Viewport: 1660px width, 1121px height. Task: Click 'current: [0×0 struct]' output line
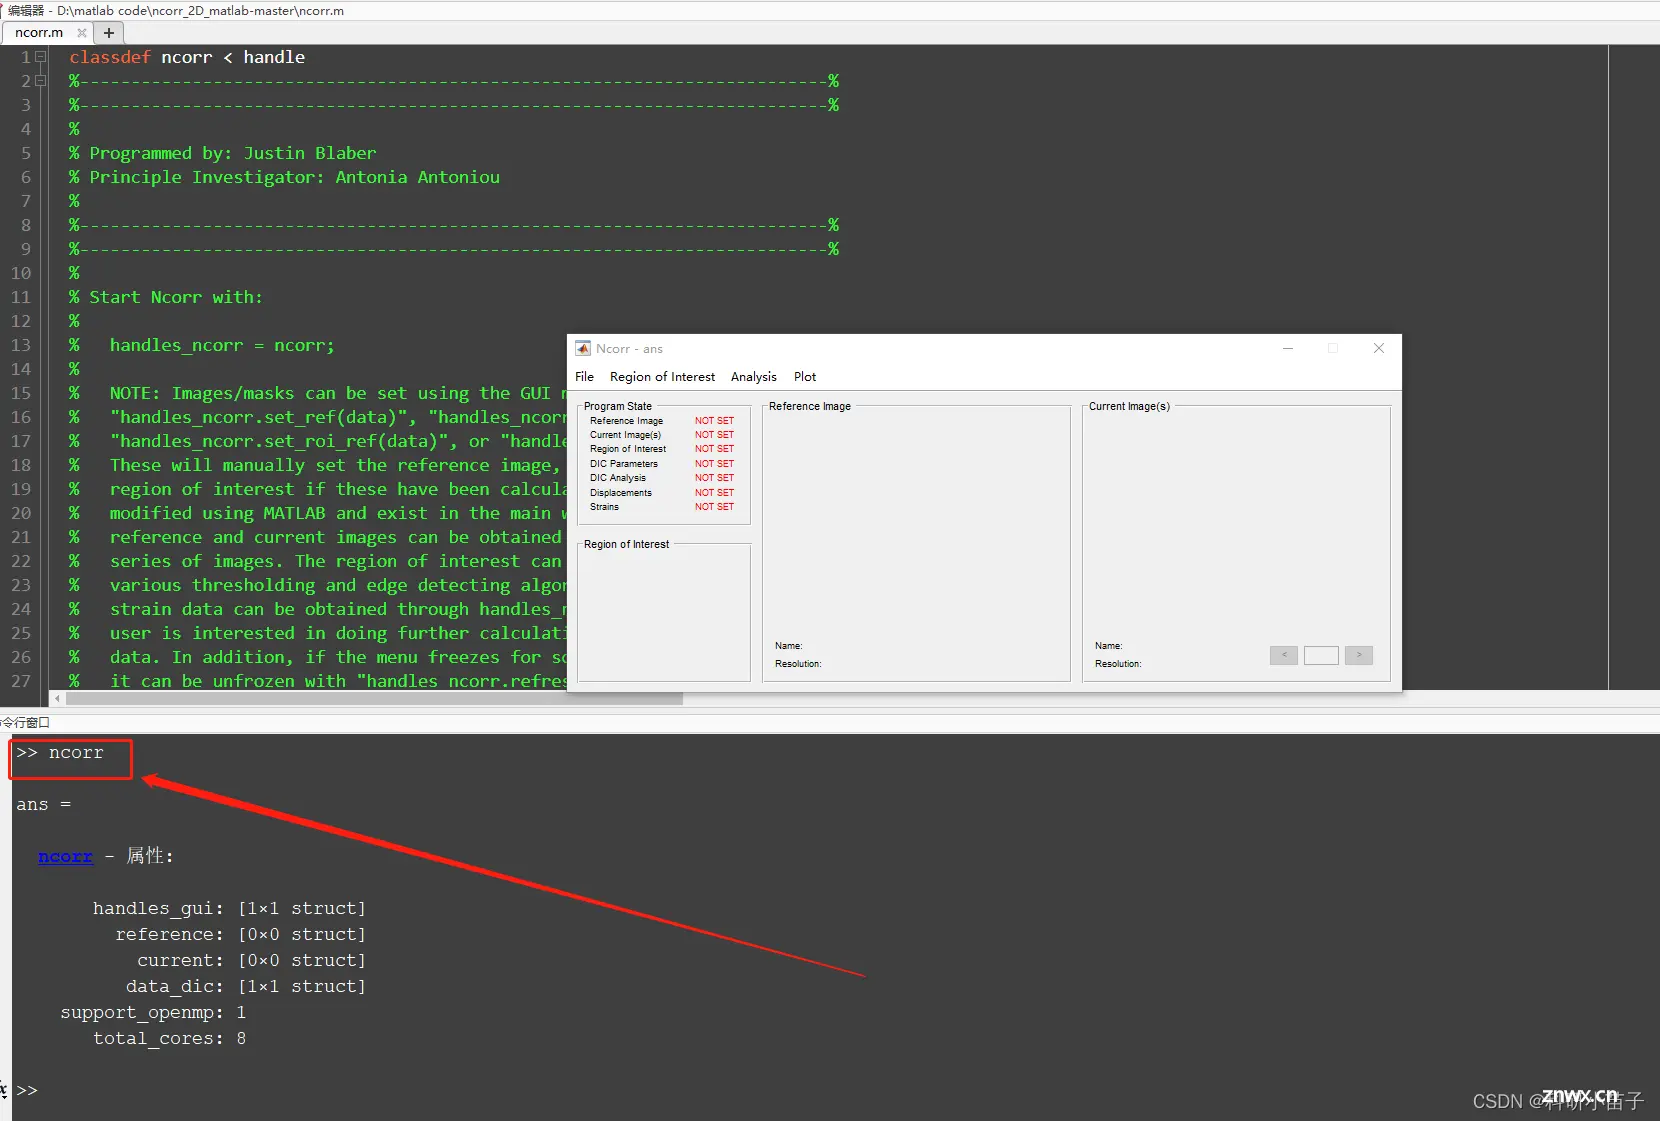[x=251, y=961]
